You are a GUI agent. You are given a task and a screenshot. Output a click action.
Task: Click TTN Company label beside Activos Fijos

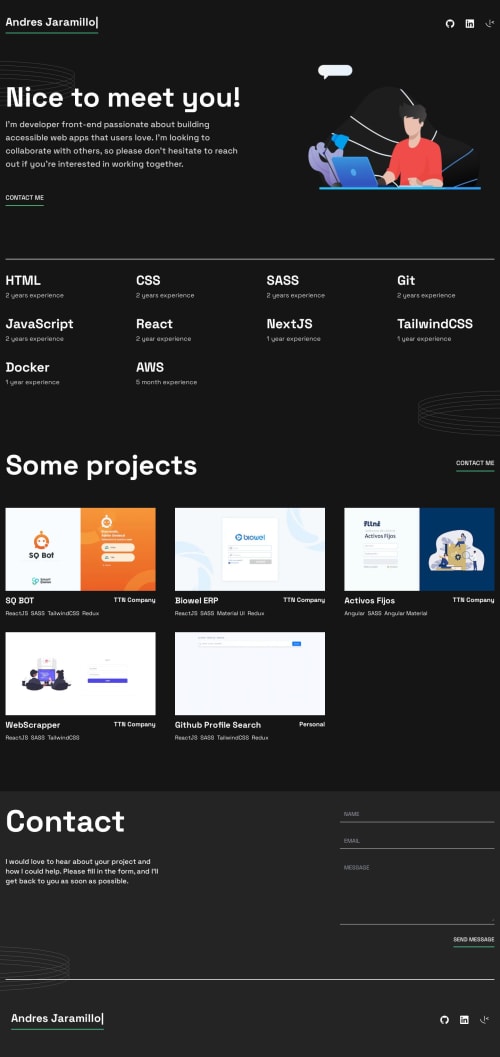pos(474,600)
